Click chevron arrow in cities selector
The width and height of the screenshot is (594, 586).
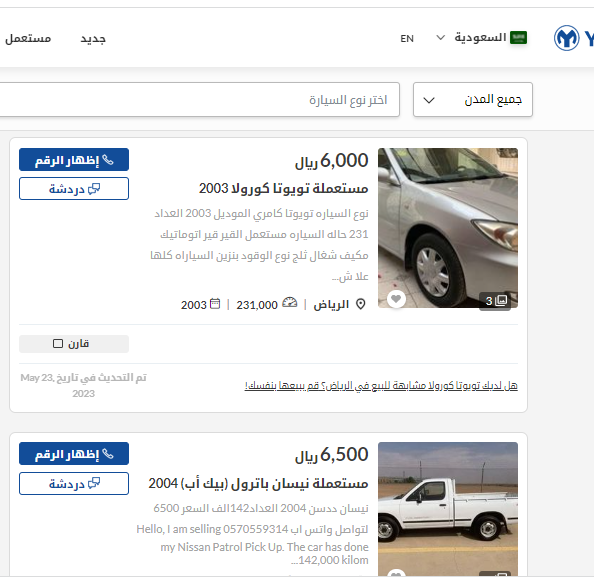[x=429, y=100]
